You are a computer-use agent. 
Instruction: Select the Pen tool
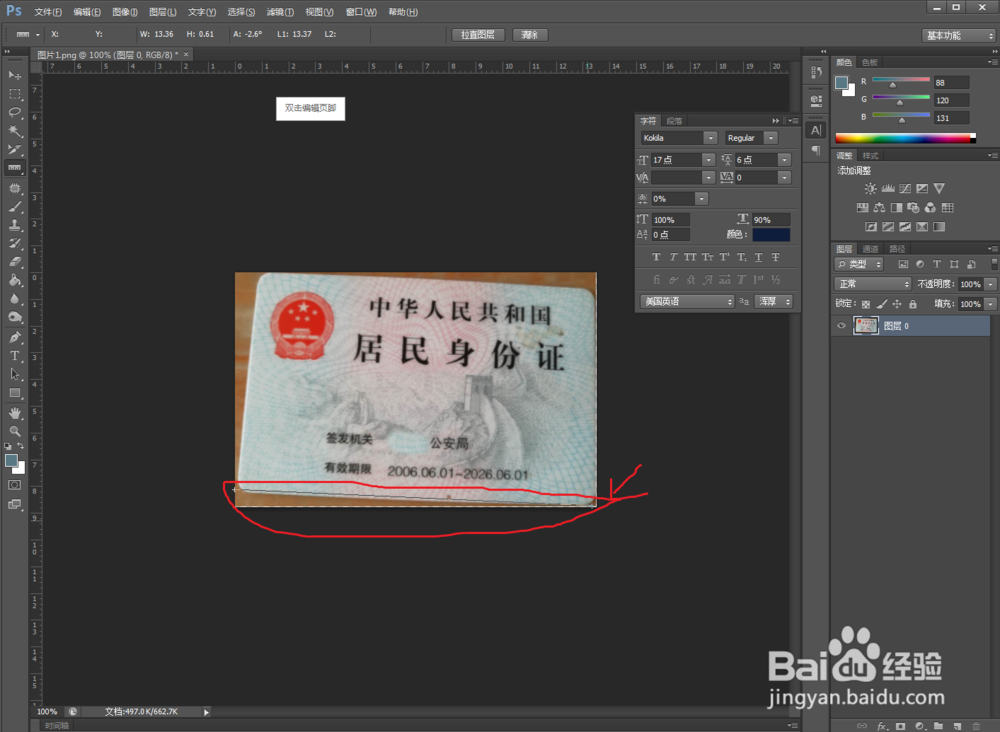click(15, 337)
